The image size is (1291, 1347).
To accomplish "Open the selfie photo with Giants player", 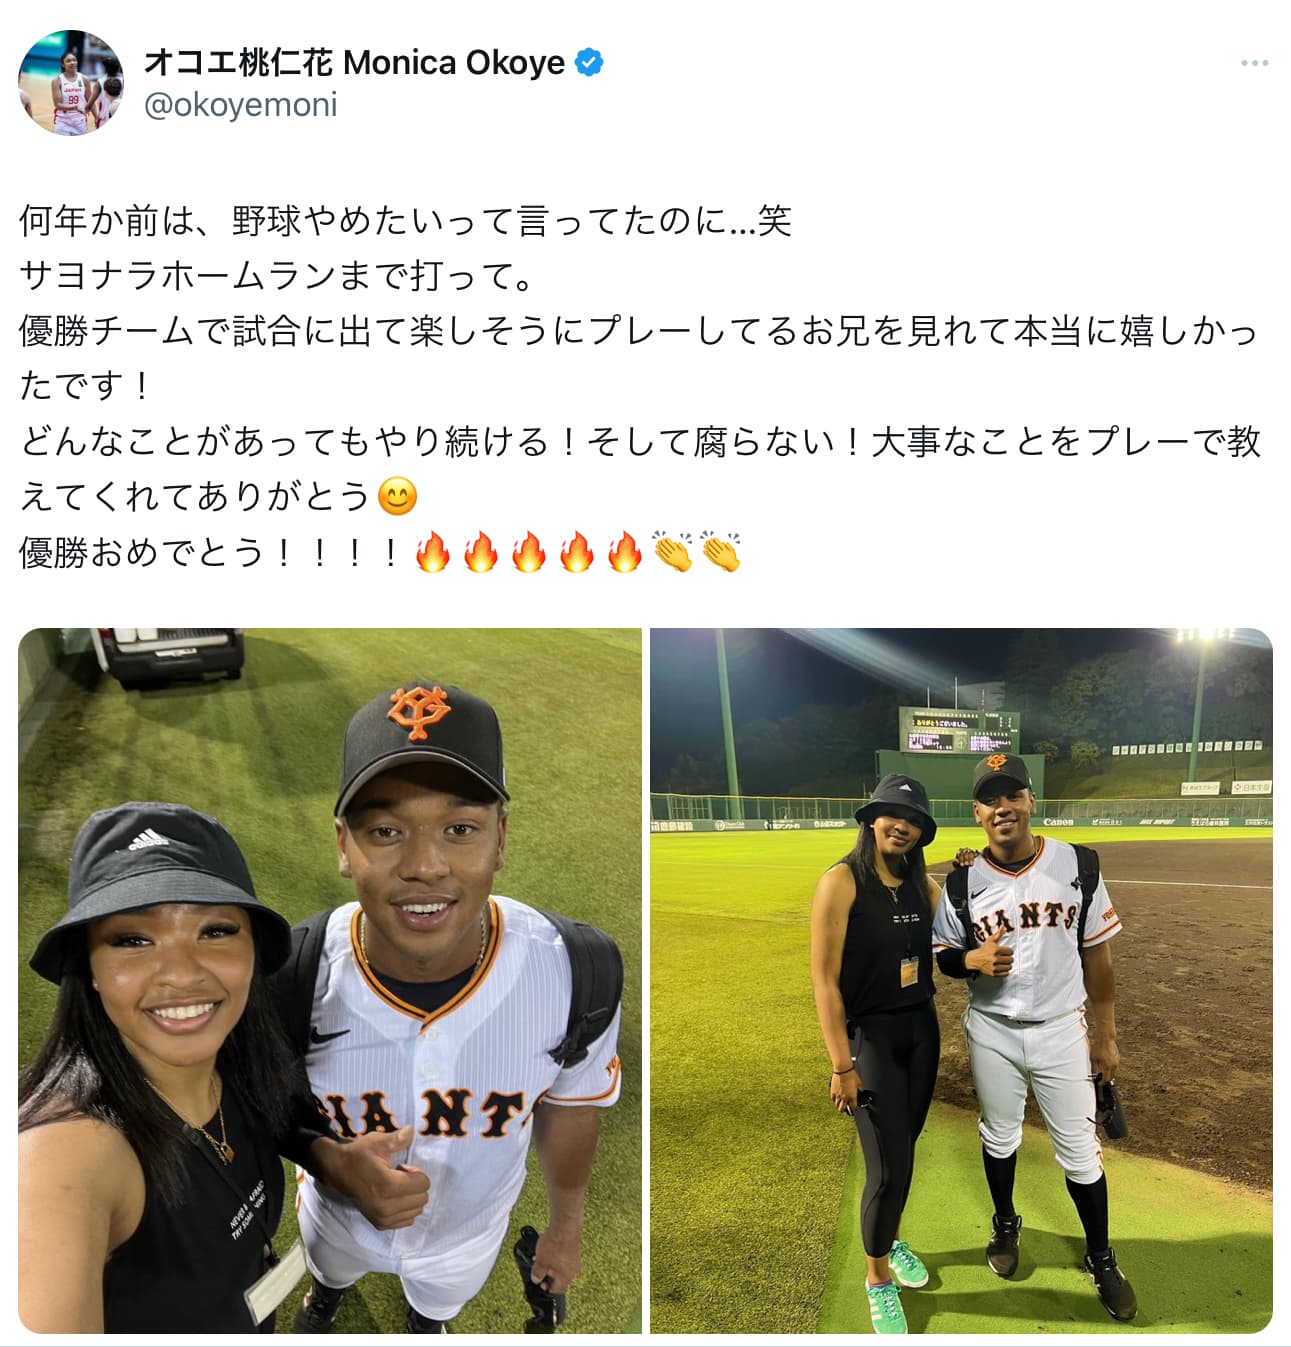I will tap(330, 980).
